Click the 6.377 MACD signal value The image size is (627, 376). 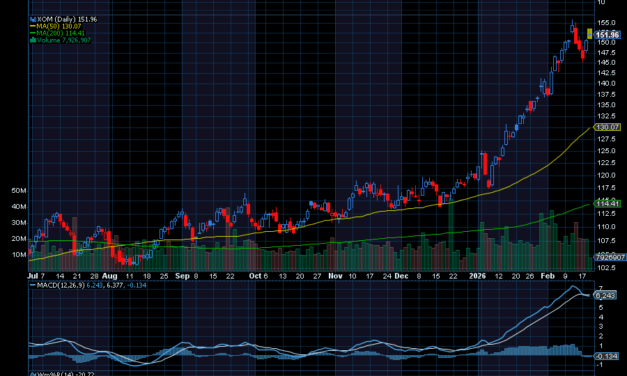pos(114,285)
